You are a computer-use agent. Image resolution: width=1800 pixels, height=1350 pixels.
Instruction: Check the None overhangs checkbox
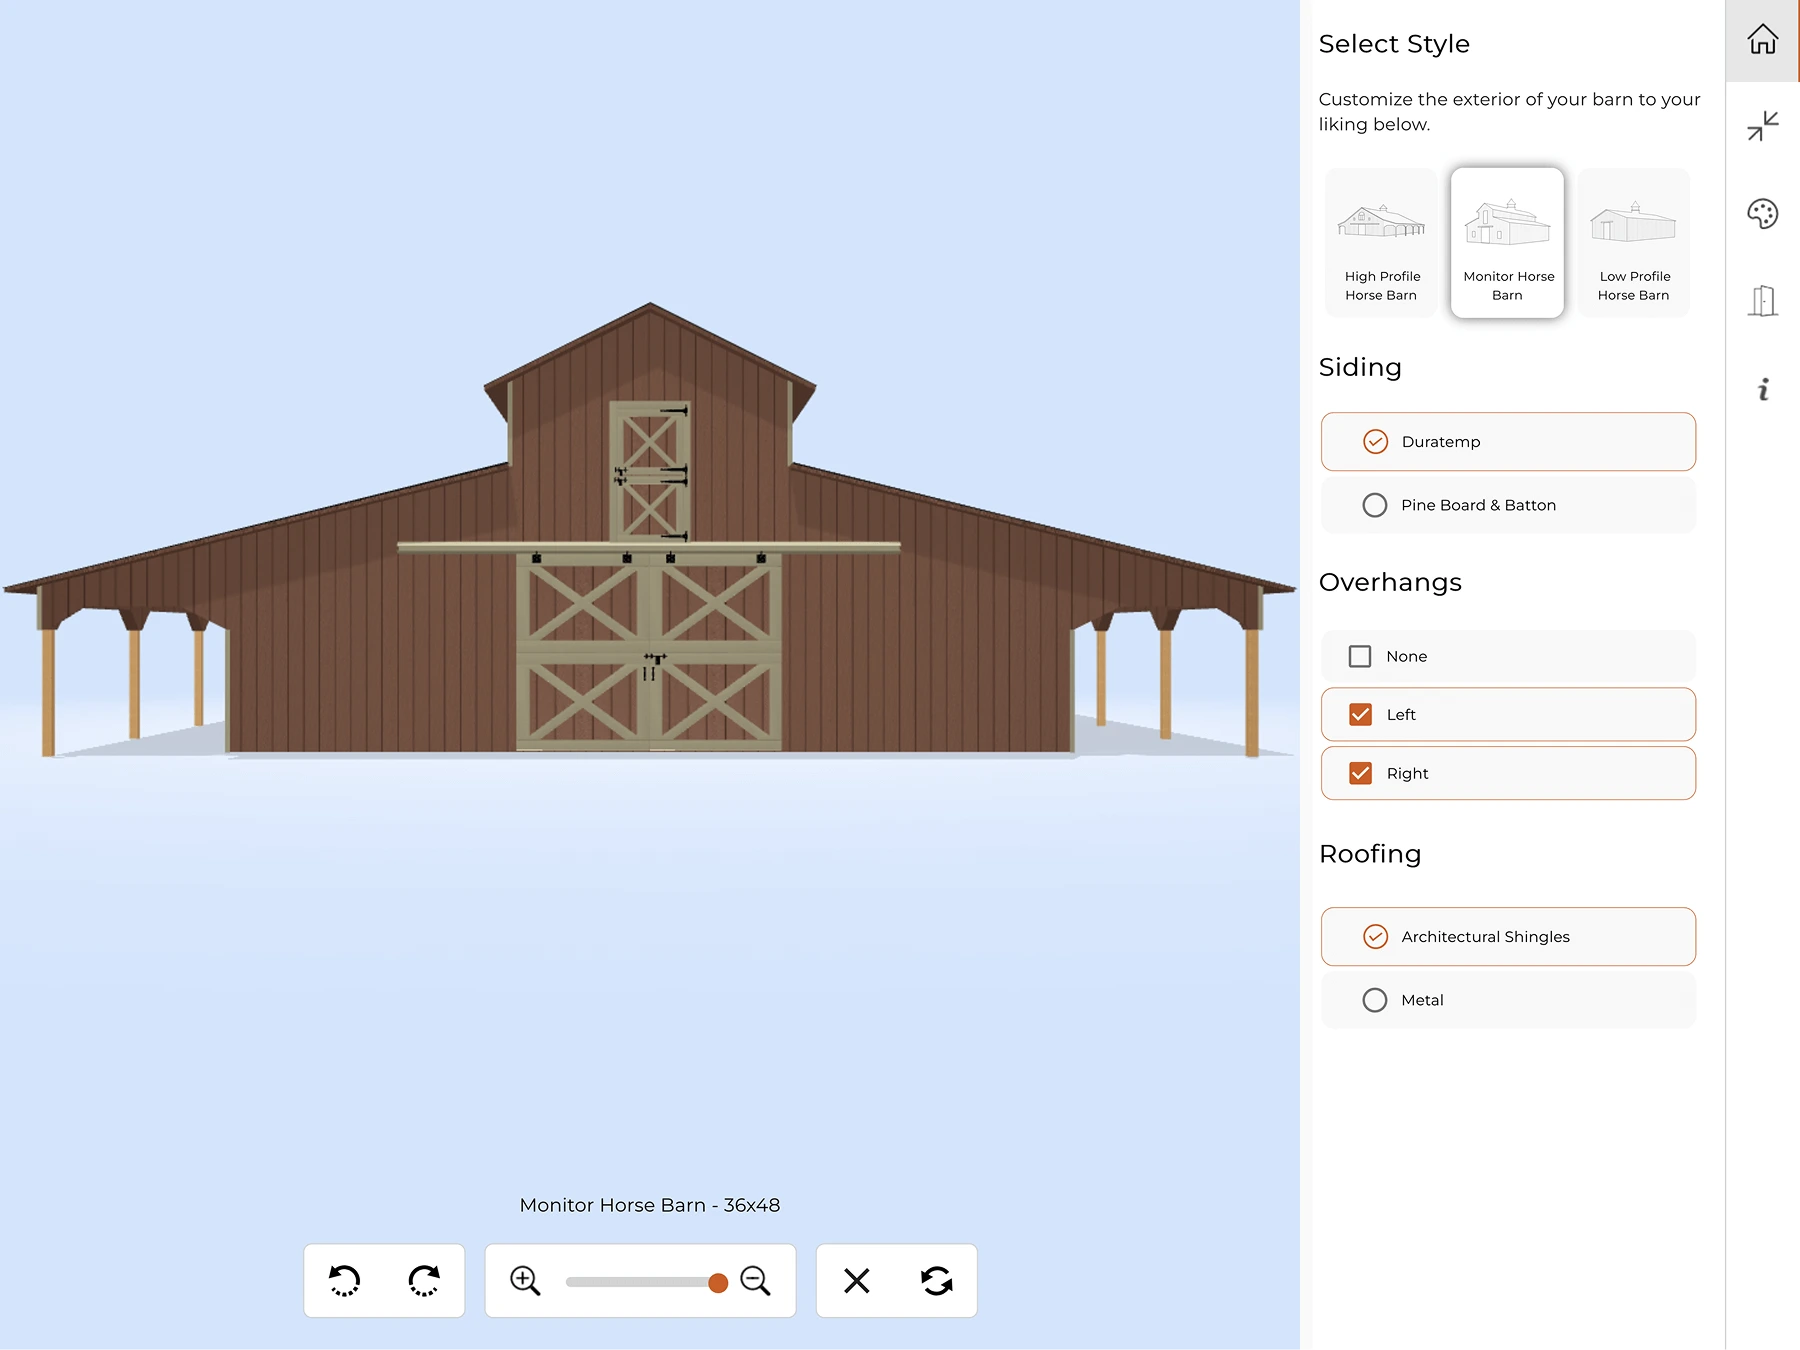click(x=1360, y=657)
